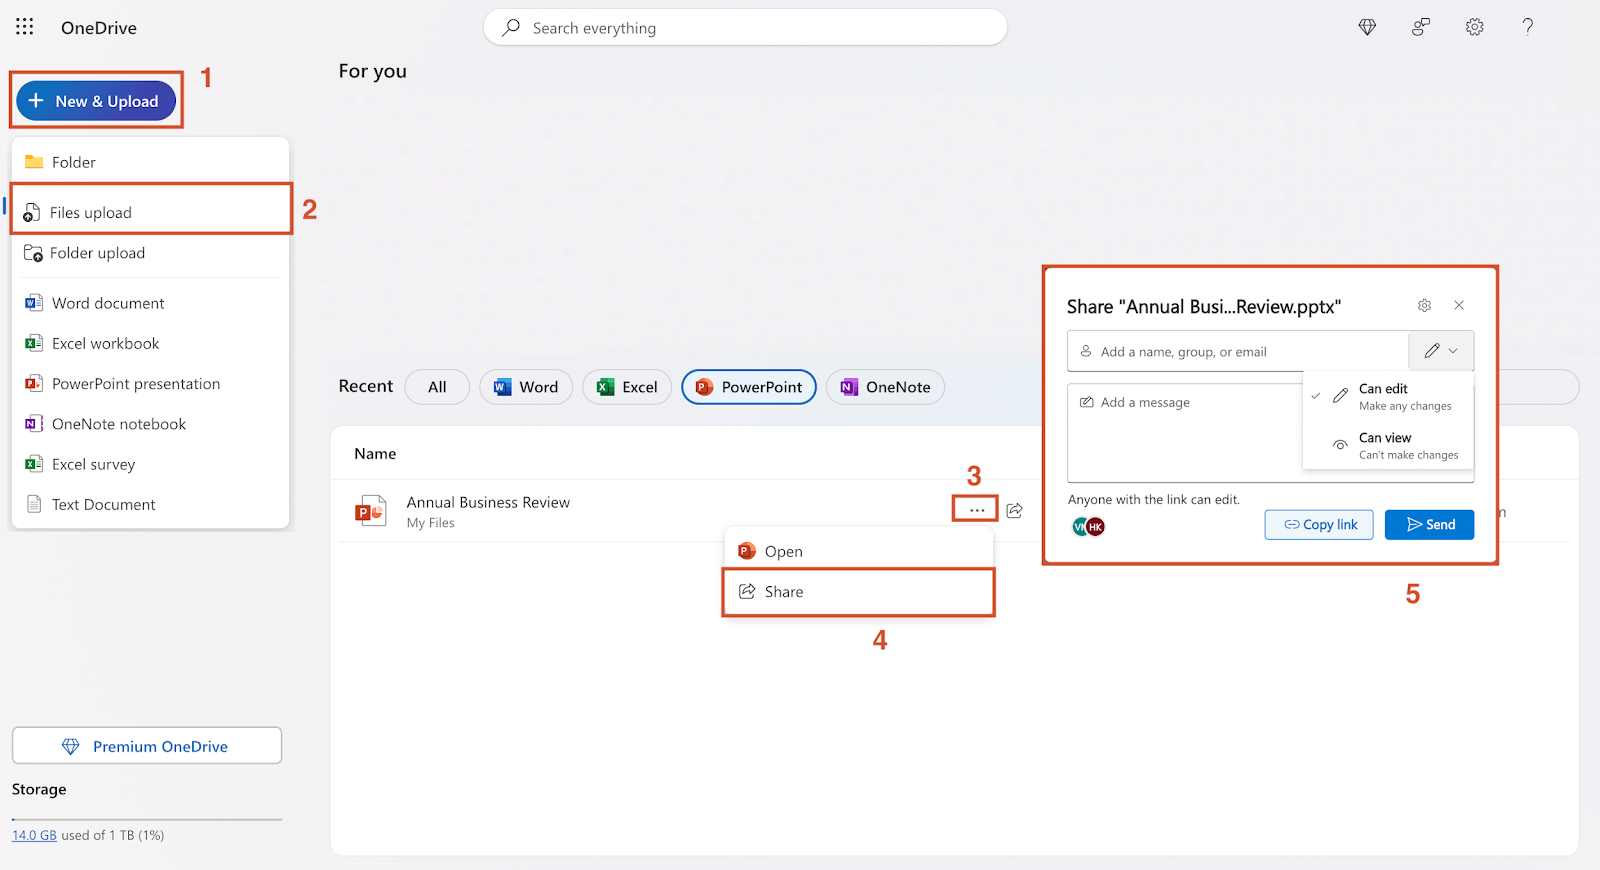This screenshot has width=1600, height=870.
Task: Click the OneDrive title in the header
Action: pos(99,28)
